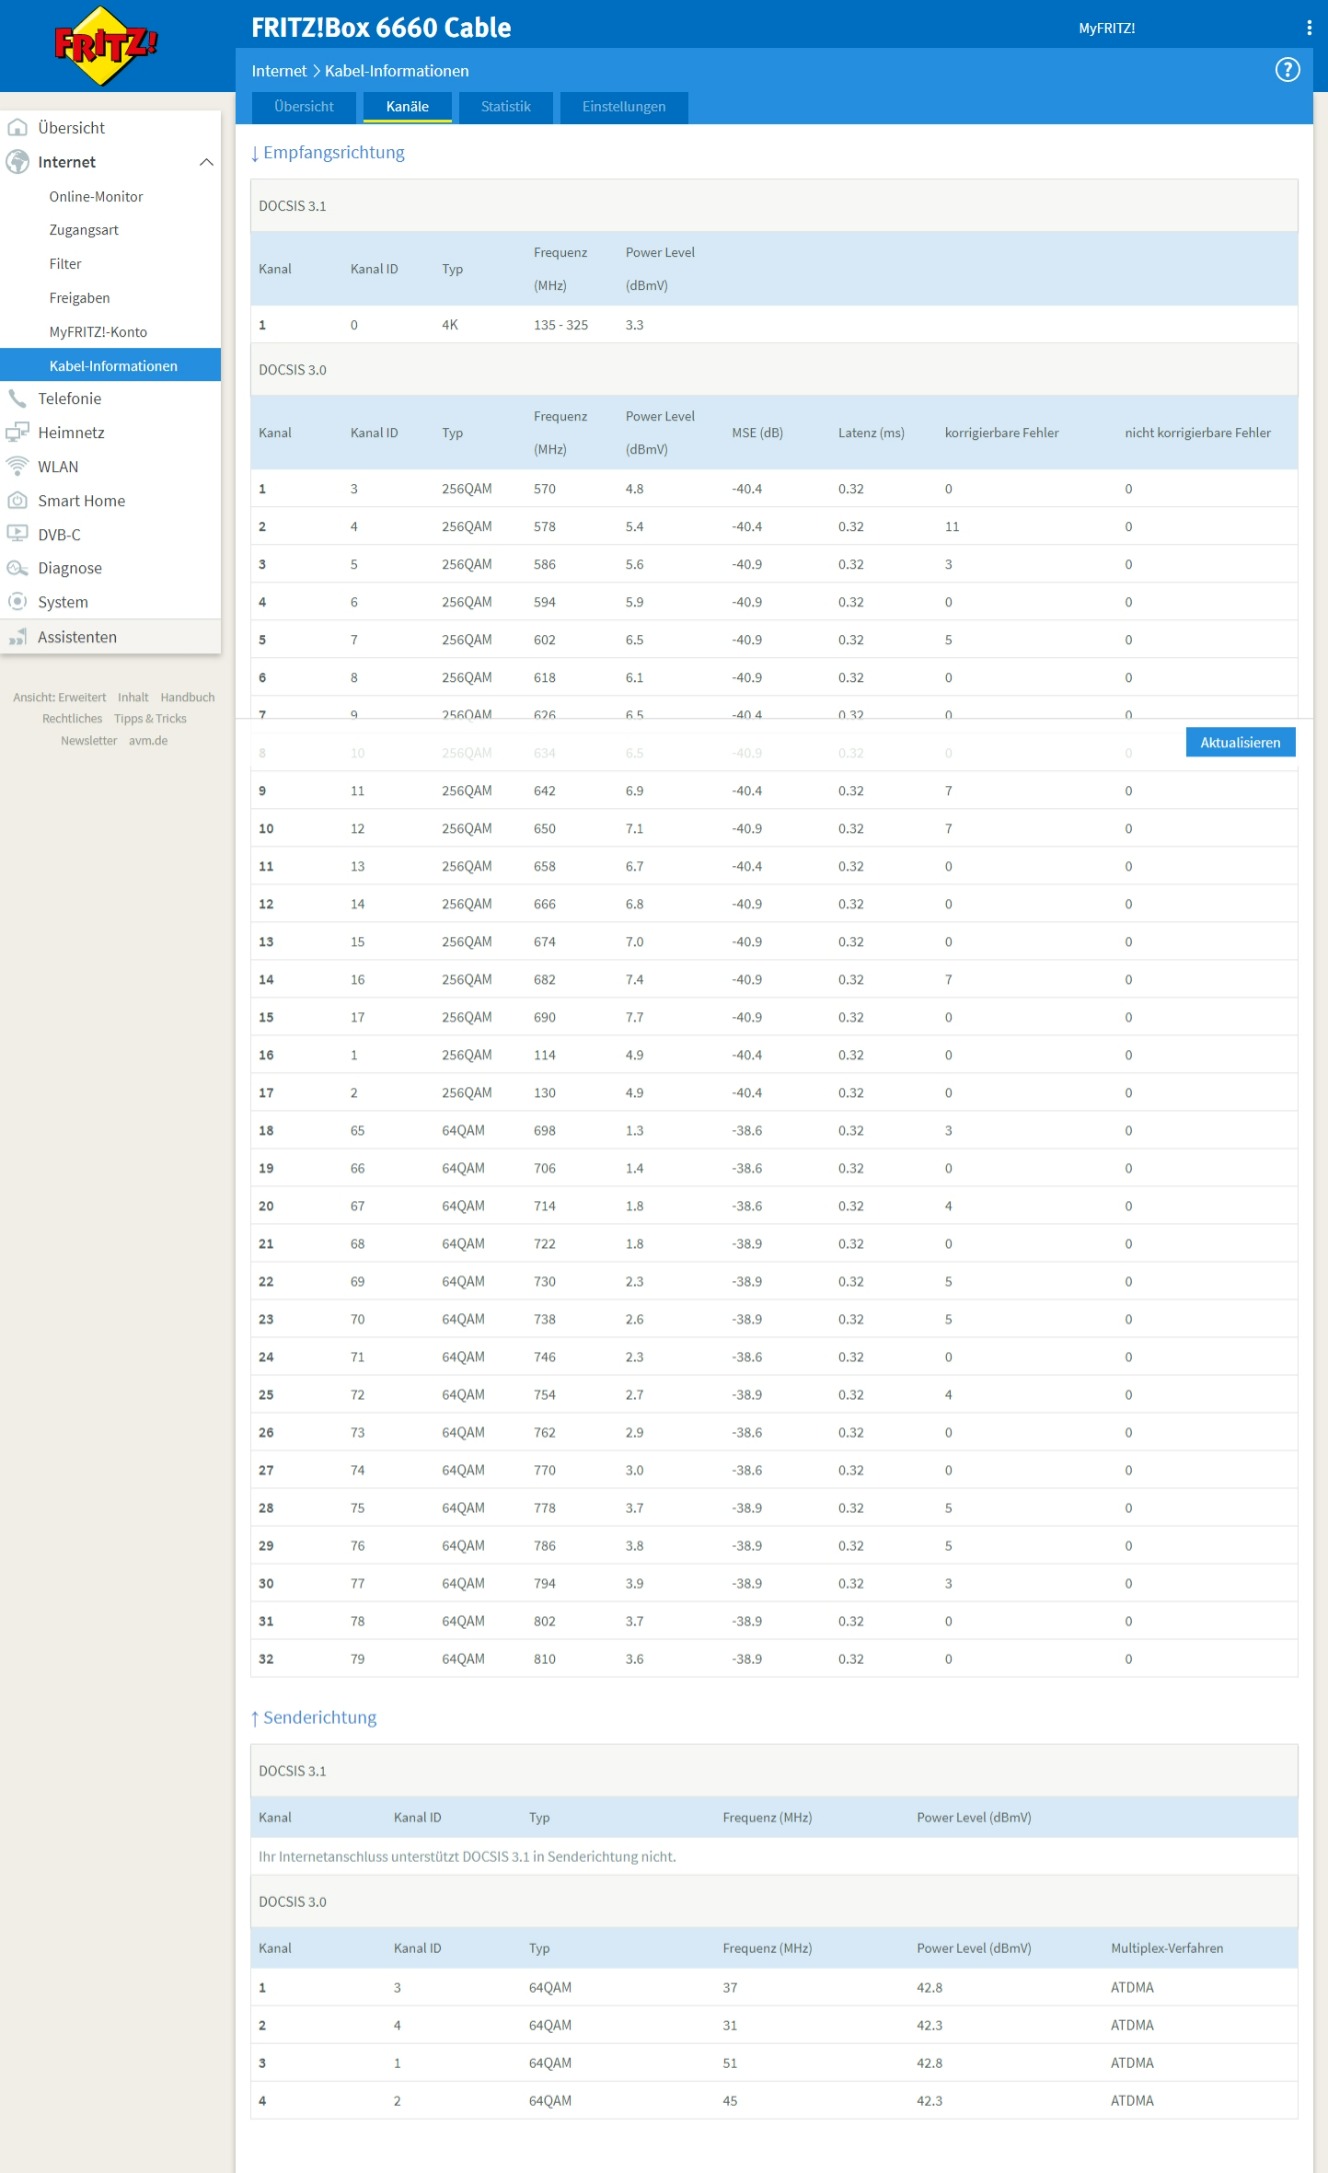Click power level '7.7' cell
The width and height of the screenshot is (1328, 2173).
pyautogui.click(x=634, y=1017)
